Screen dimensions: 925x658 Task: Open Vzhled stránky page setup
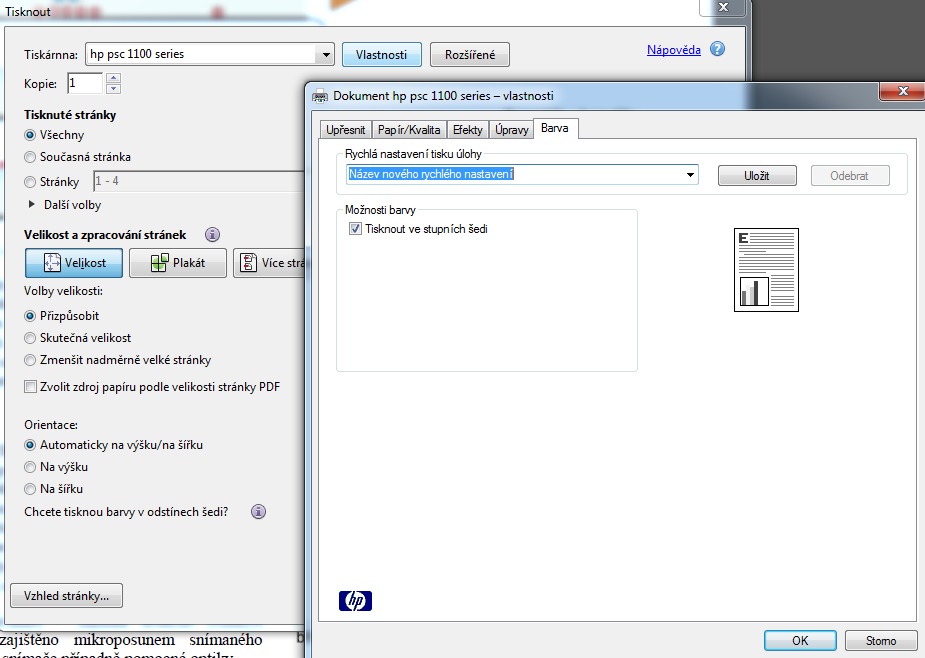point(67,595)
